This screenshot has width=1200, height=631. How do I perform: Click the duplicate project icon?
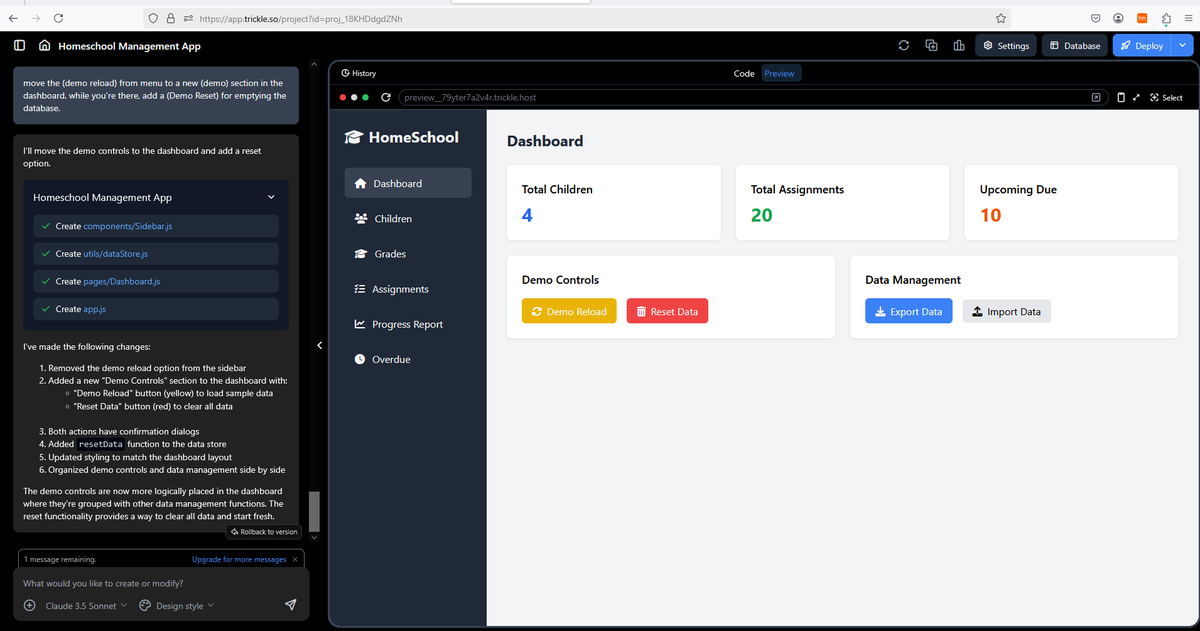click(x=931, y=45)
